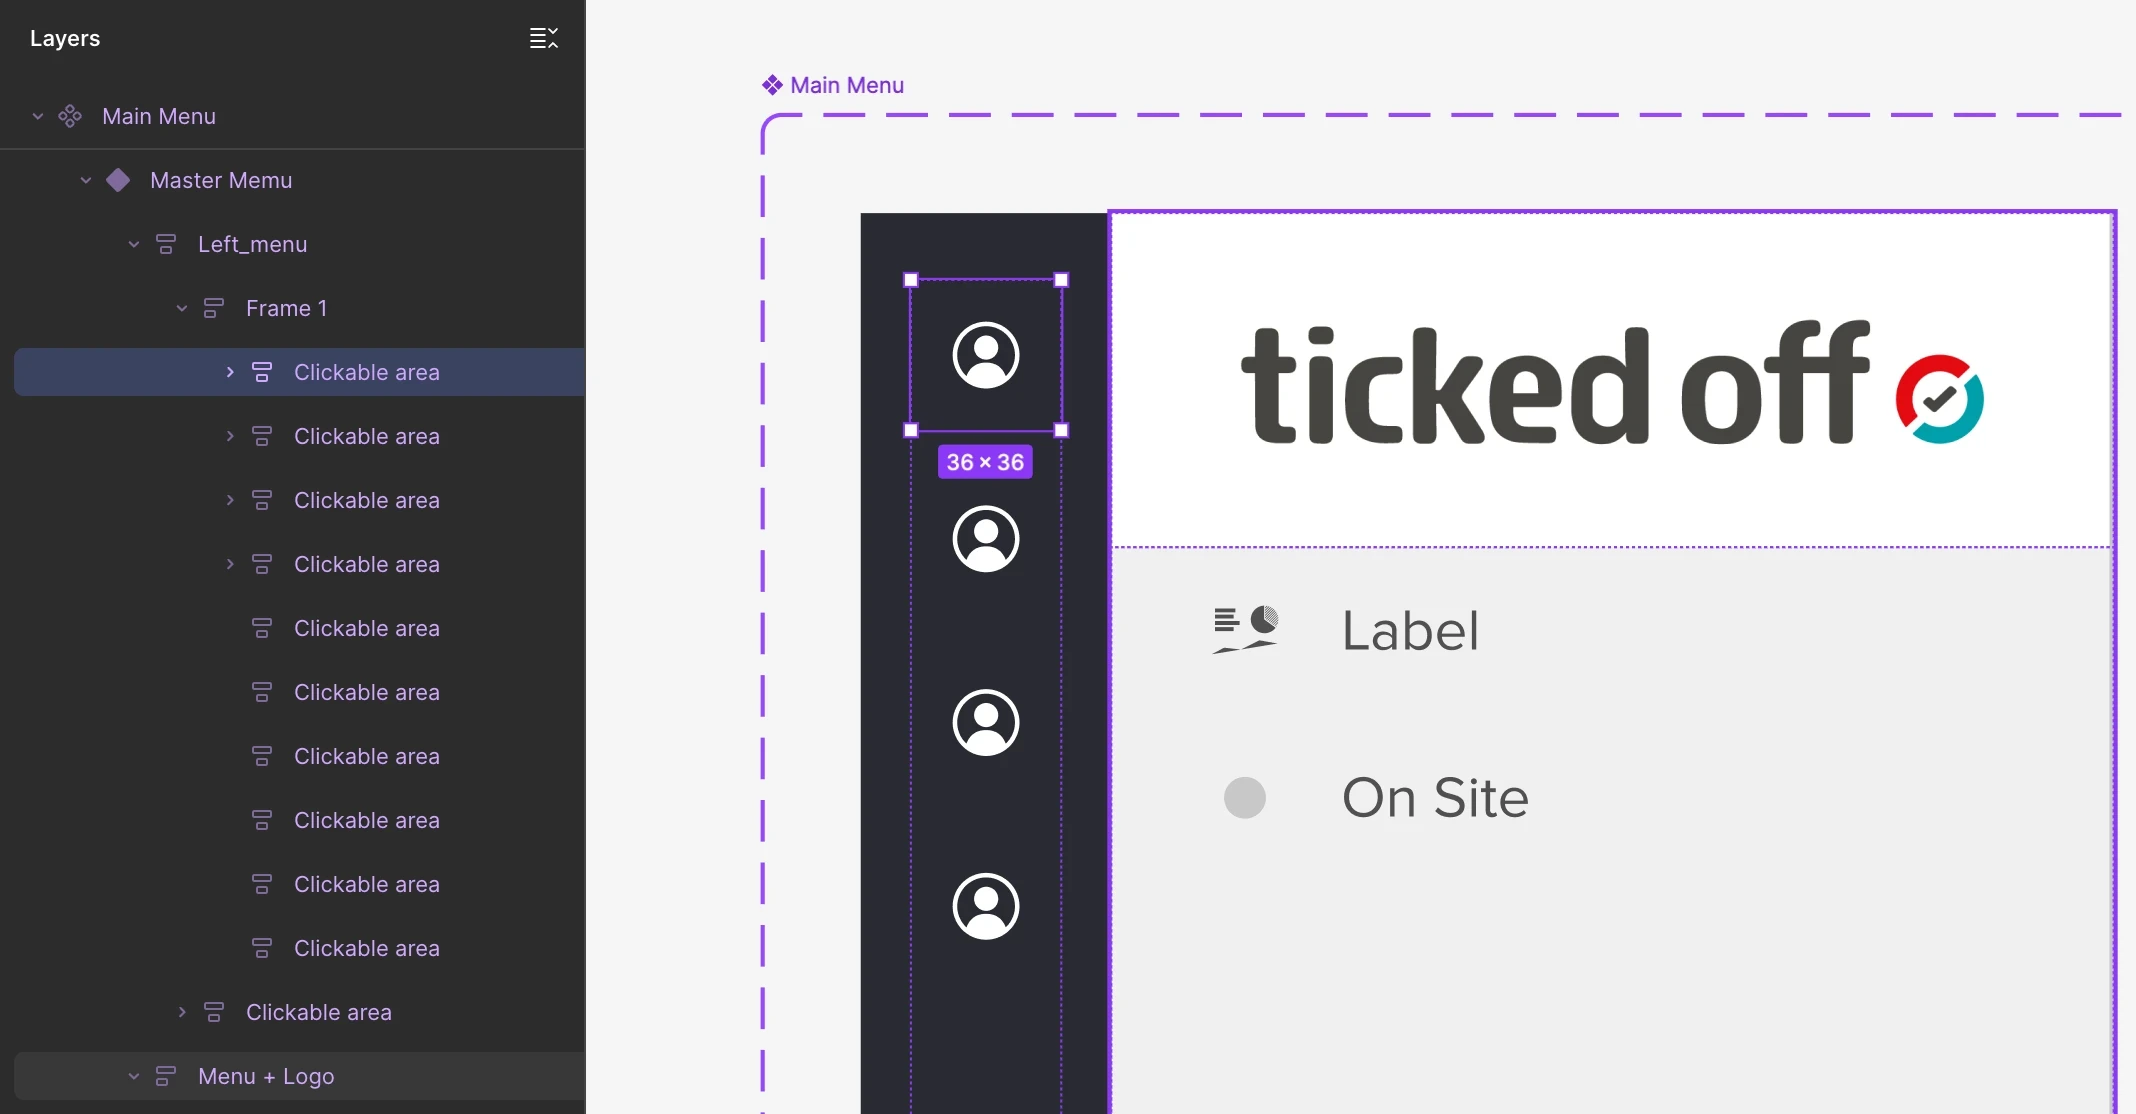This screenshot has width=2136, height=1114.
Task: Expand the highlighted Clickable area layer chevron
Action: [230, 372]
